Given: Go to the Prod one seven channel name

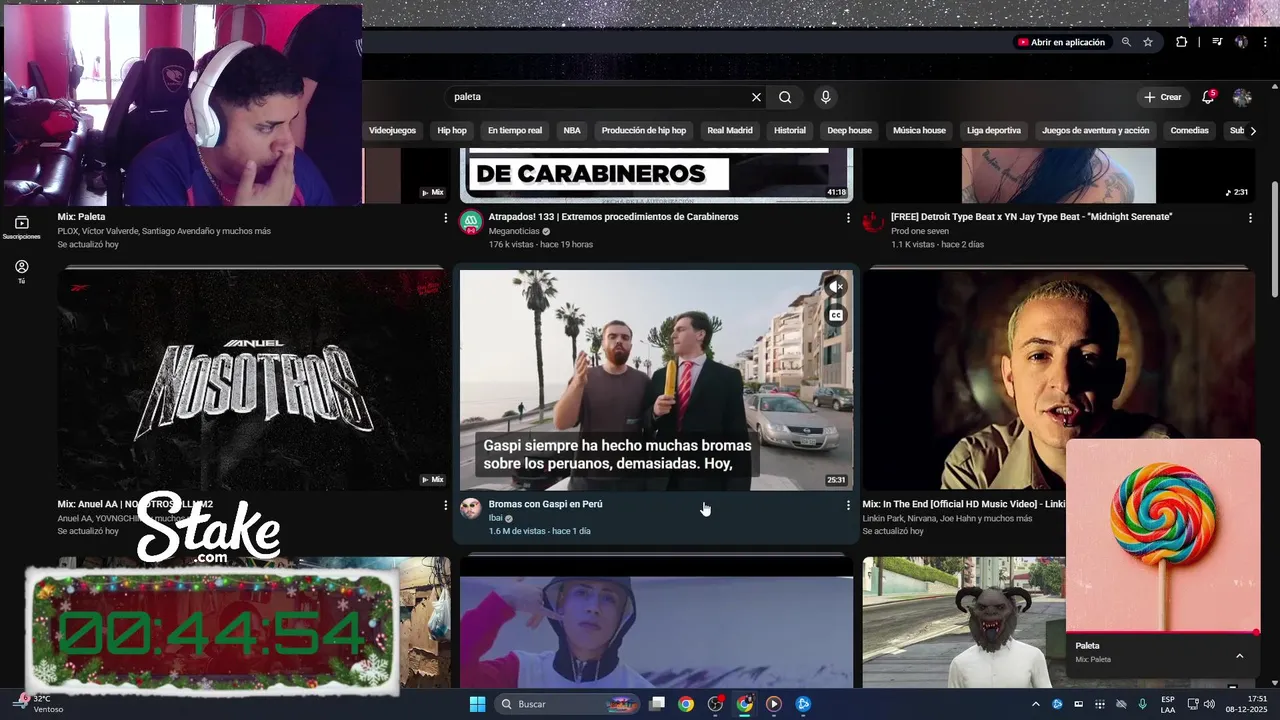Looking at the screenshot, I should [x=920, y=231].
